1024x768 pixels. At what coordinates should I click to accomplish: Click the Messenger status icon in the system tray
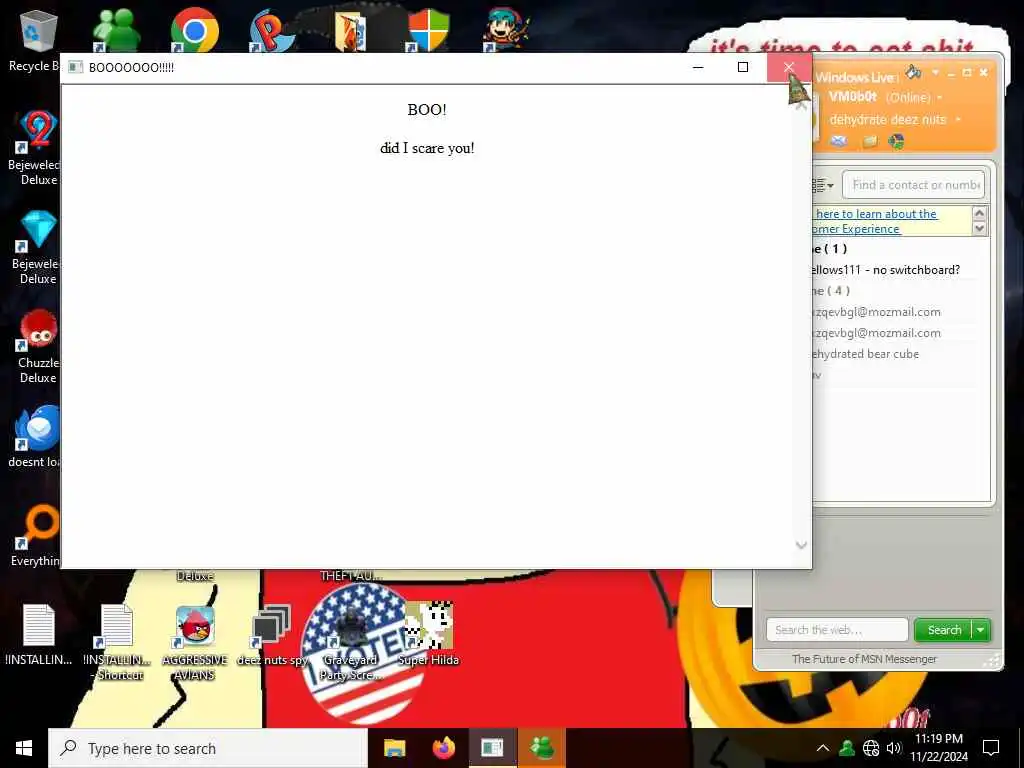(x=847, y=748)
